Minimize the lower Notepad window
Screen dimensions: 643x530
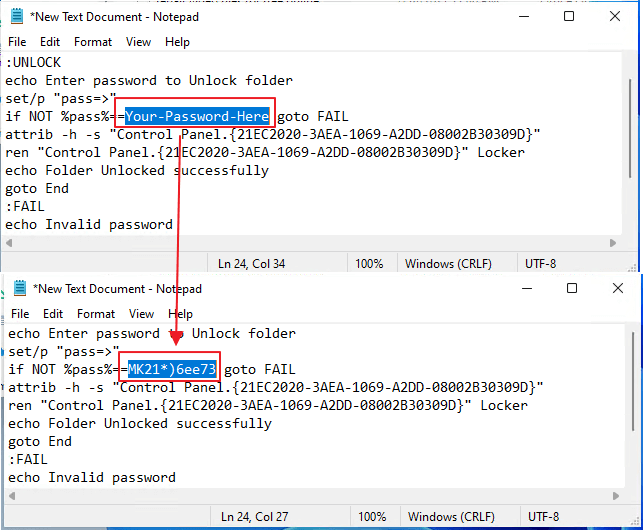coord(524,289)
